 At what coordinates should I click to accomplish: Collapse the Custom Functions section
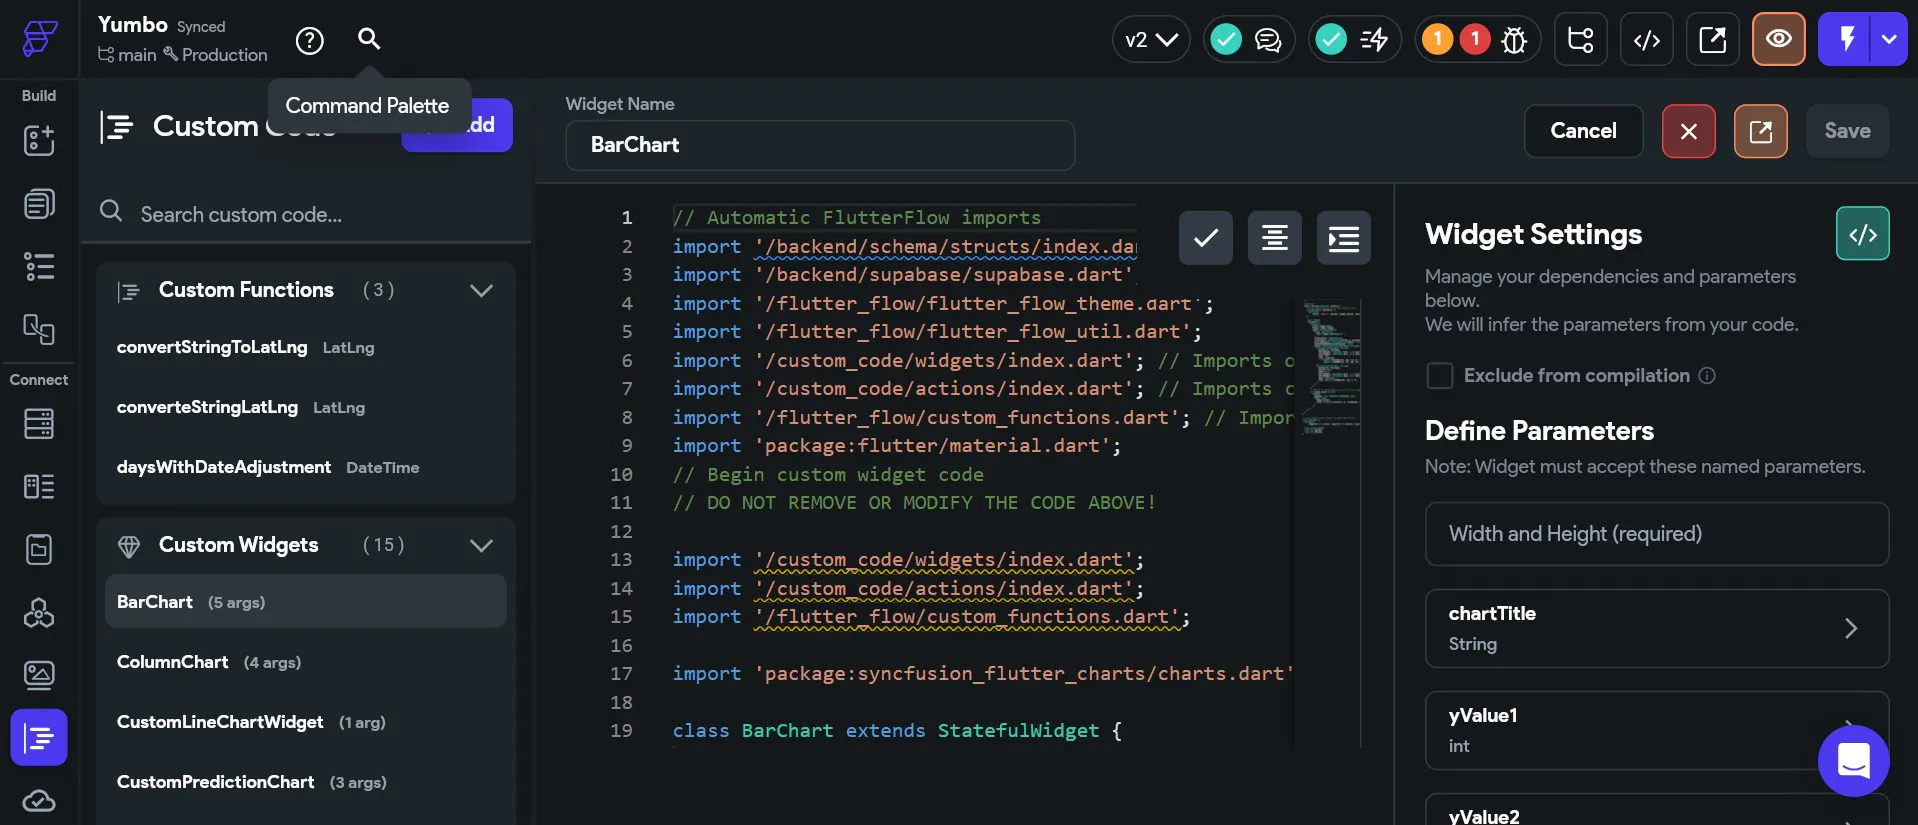pyautogui.click(x=481, y=290)
